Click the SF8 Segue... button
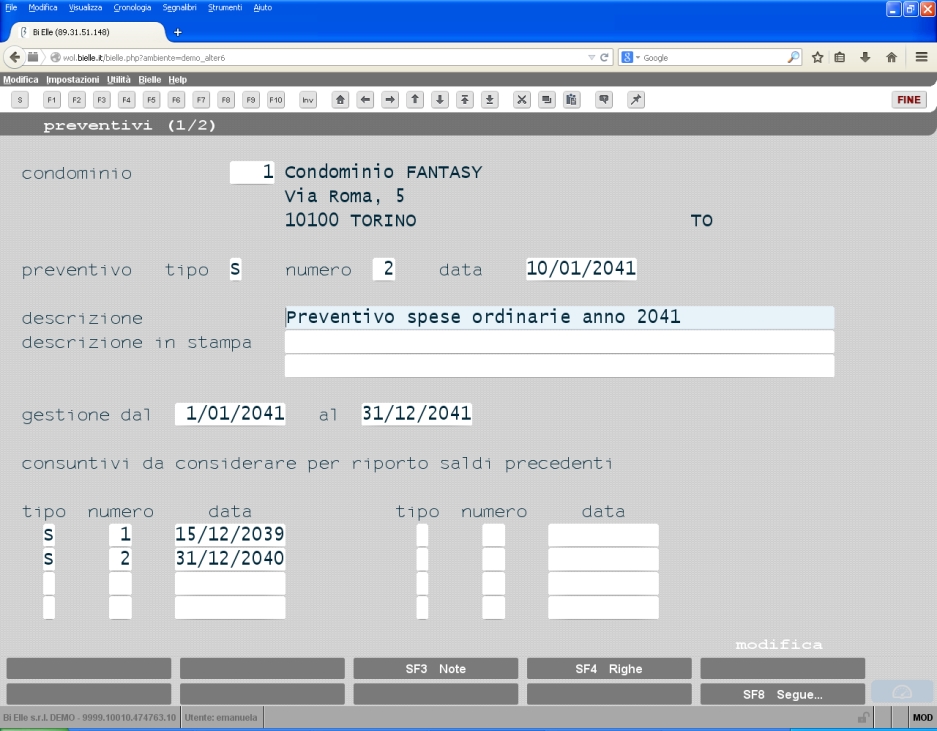Image resolution: width=937 pixels, height=731 pixels. (x=783, y=695)
